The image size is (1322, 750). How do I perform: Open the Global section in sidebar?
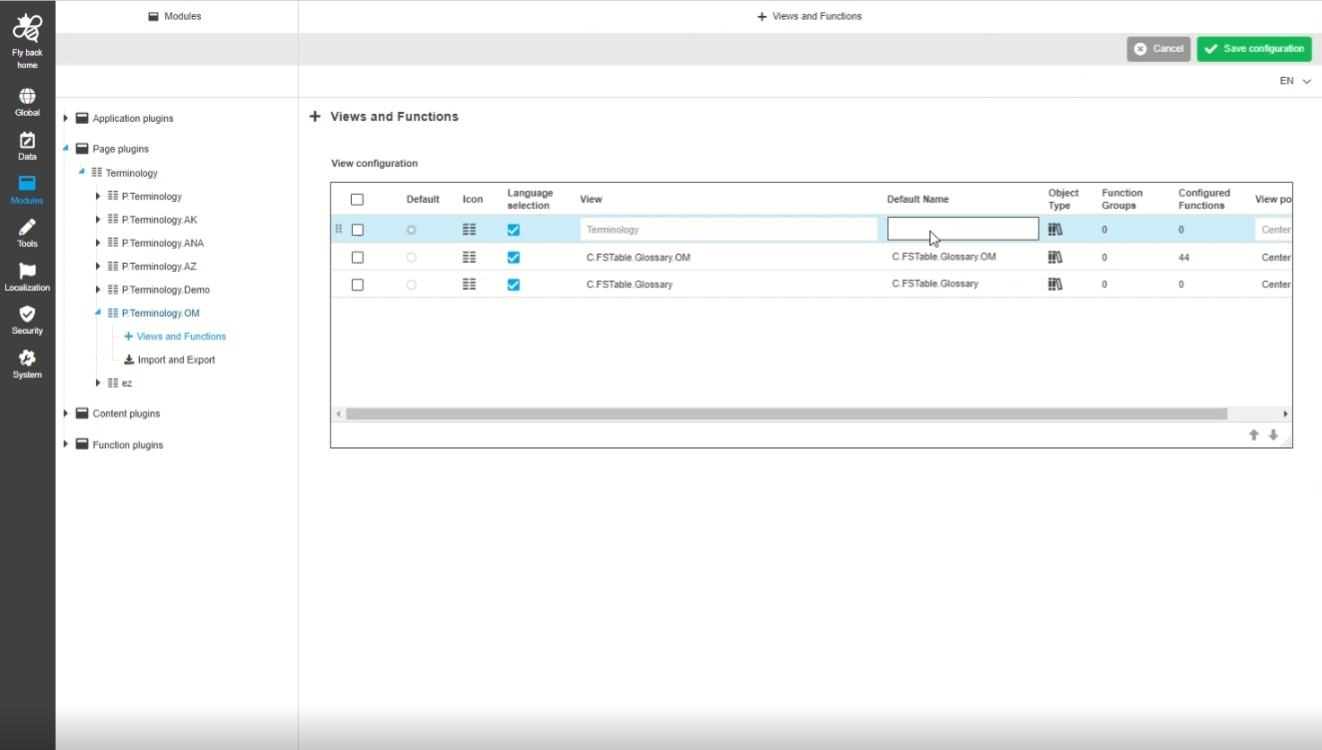point(27,97)
